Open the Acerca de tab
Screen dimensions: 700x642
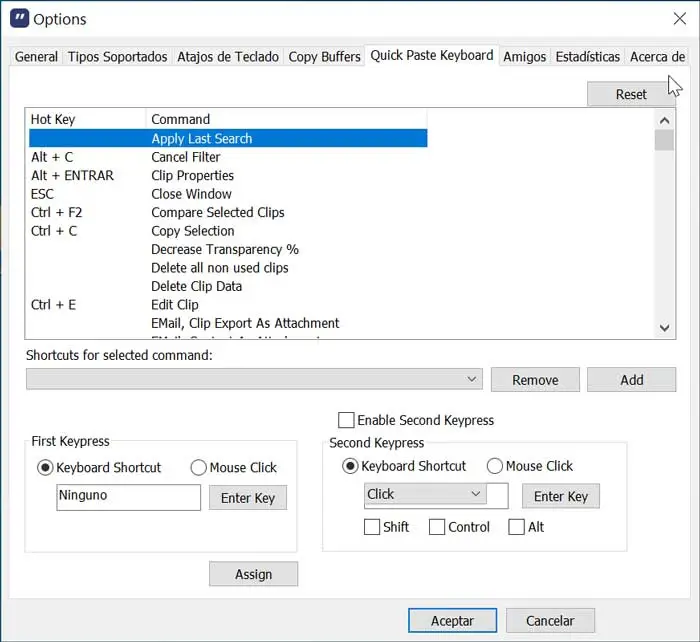pyautogui.click(x=657, y=57)
